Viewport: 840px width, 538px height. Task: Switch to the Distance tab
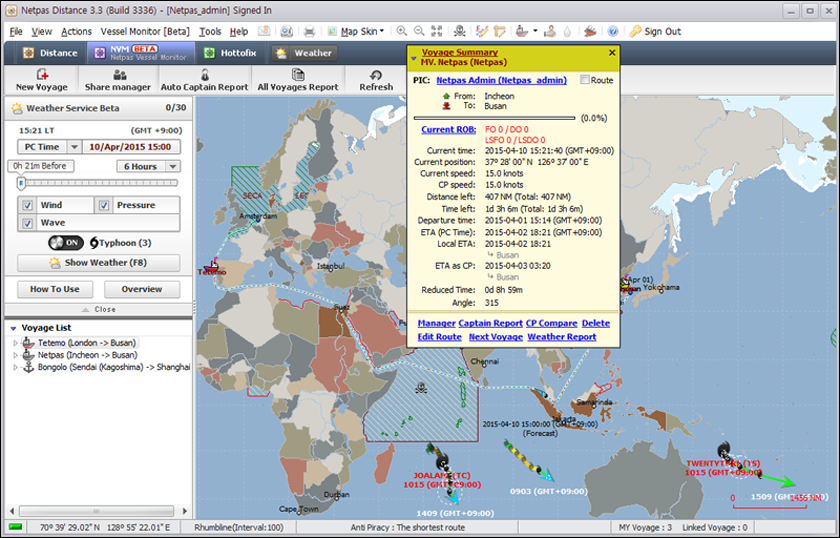(x=50, y=53)
